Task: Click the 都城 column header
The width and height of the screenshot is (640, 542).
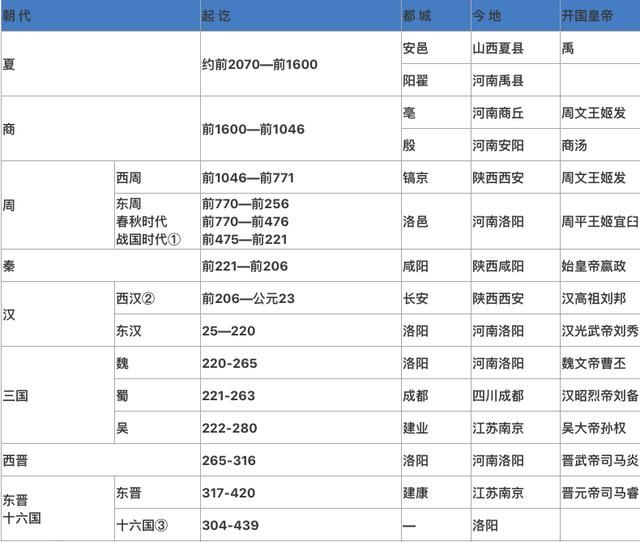Action: pyautogui.click(x=436, y=16)
